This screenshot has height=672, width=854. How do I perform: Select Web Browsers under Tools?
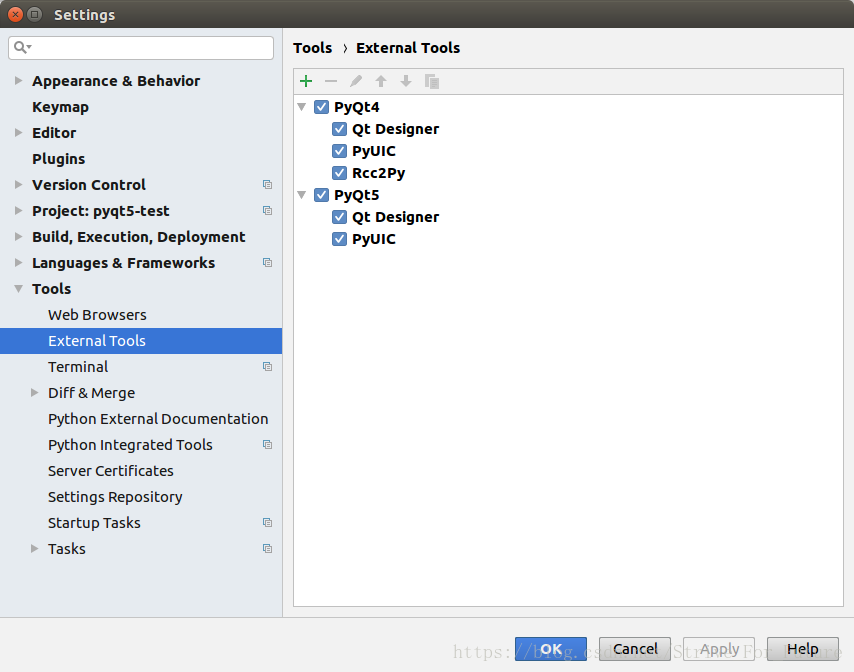point(97,315)
